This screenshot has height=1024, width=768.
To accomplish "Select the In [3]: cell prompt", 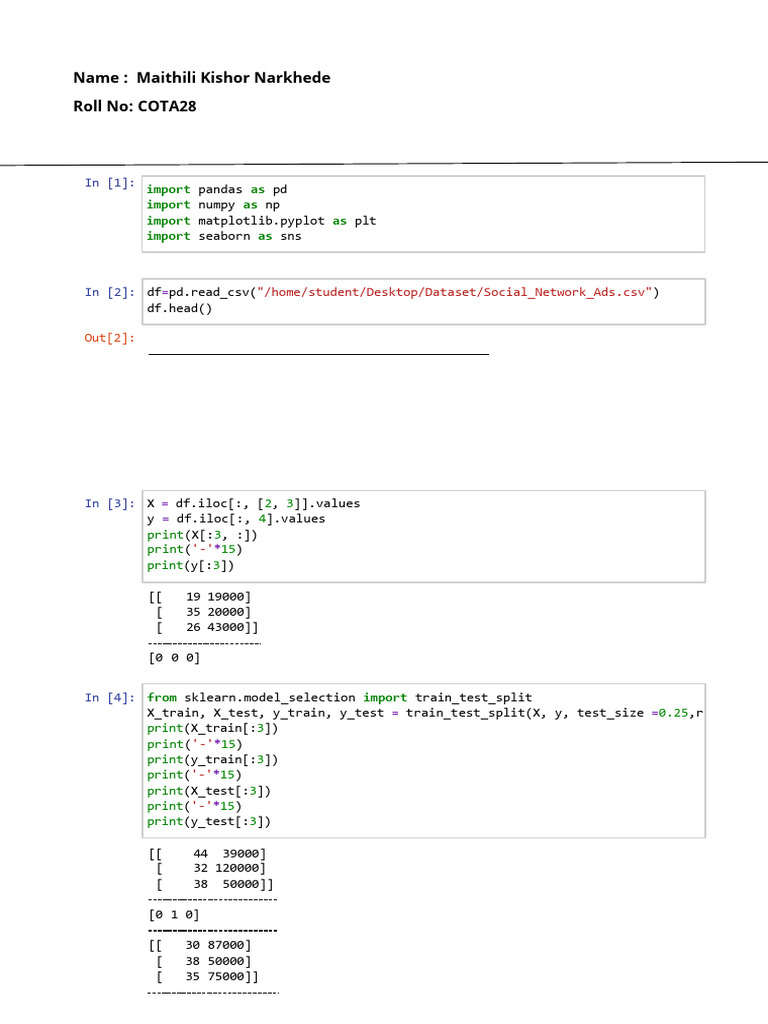I will (x=110, y=504).
